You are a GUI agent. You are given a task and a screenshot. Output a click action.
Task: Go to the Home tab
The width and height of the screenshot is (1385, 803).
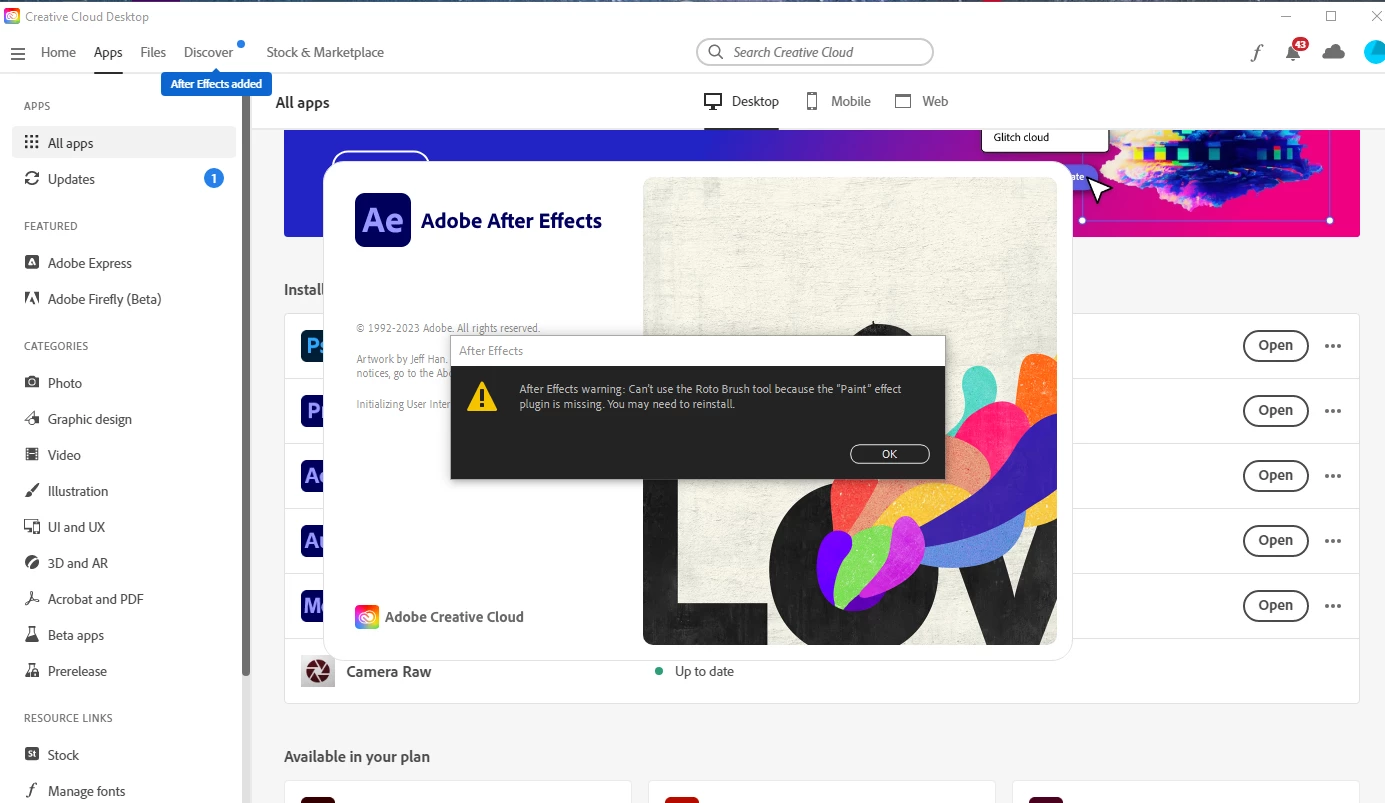[x=58, y=52]
